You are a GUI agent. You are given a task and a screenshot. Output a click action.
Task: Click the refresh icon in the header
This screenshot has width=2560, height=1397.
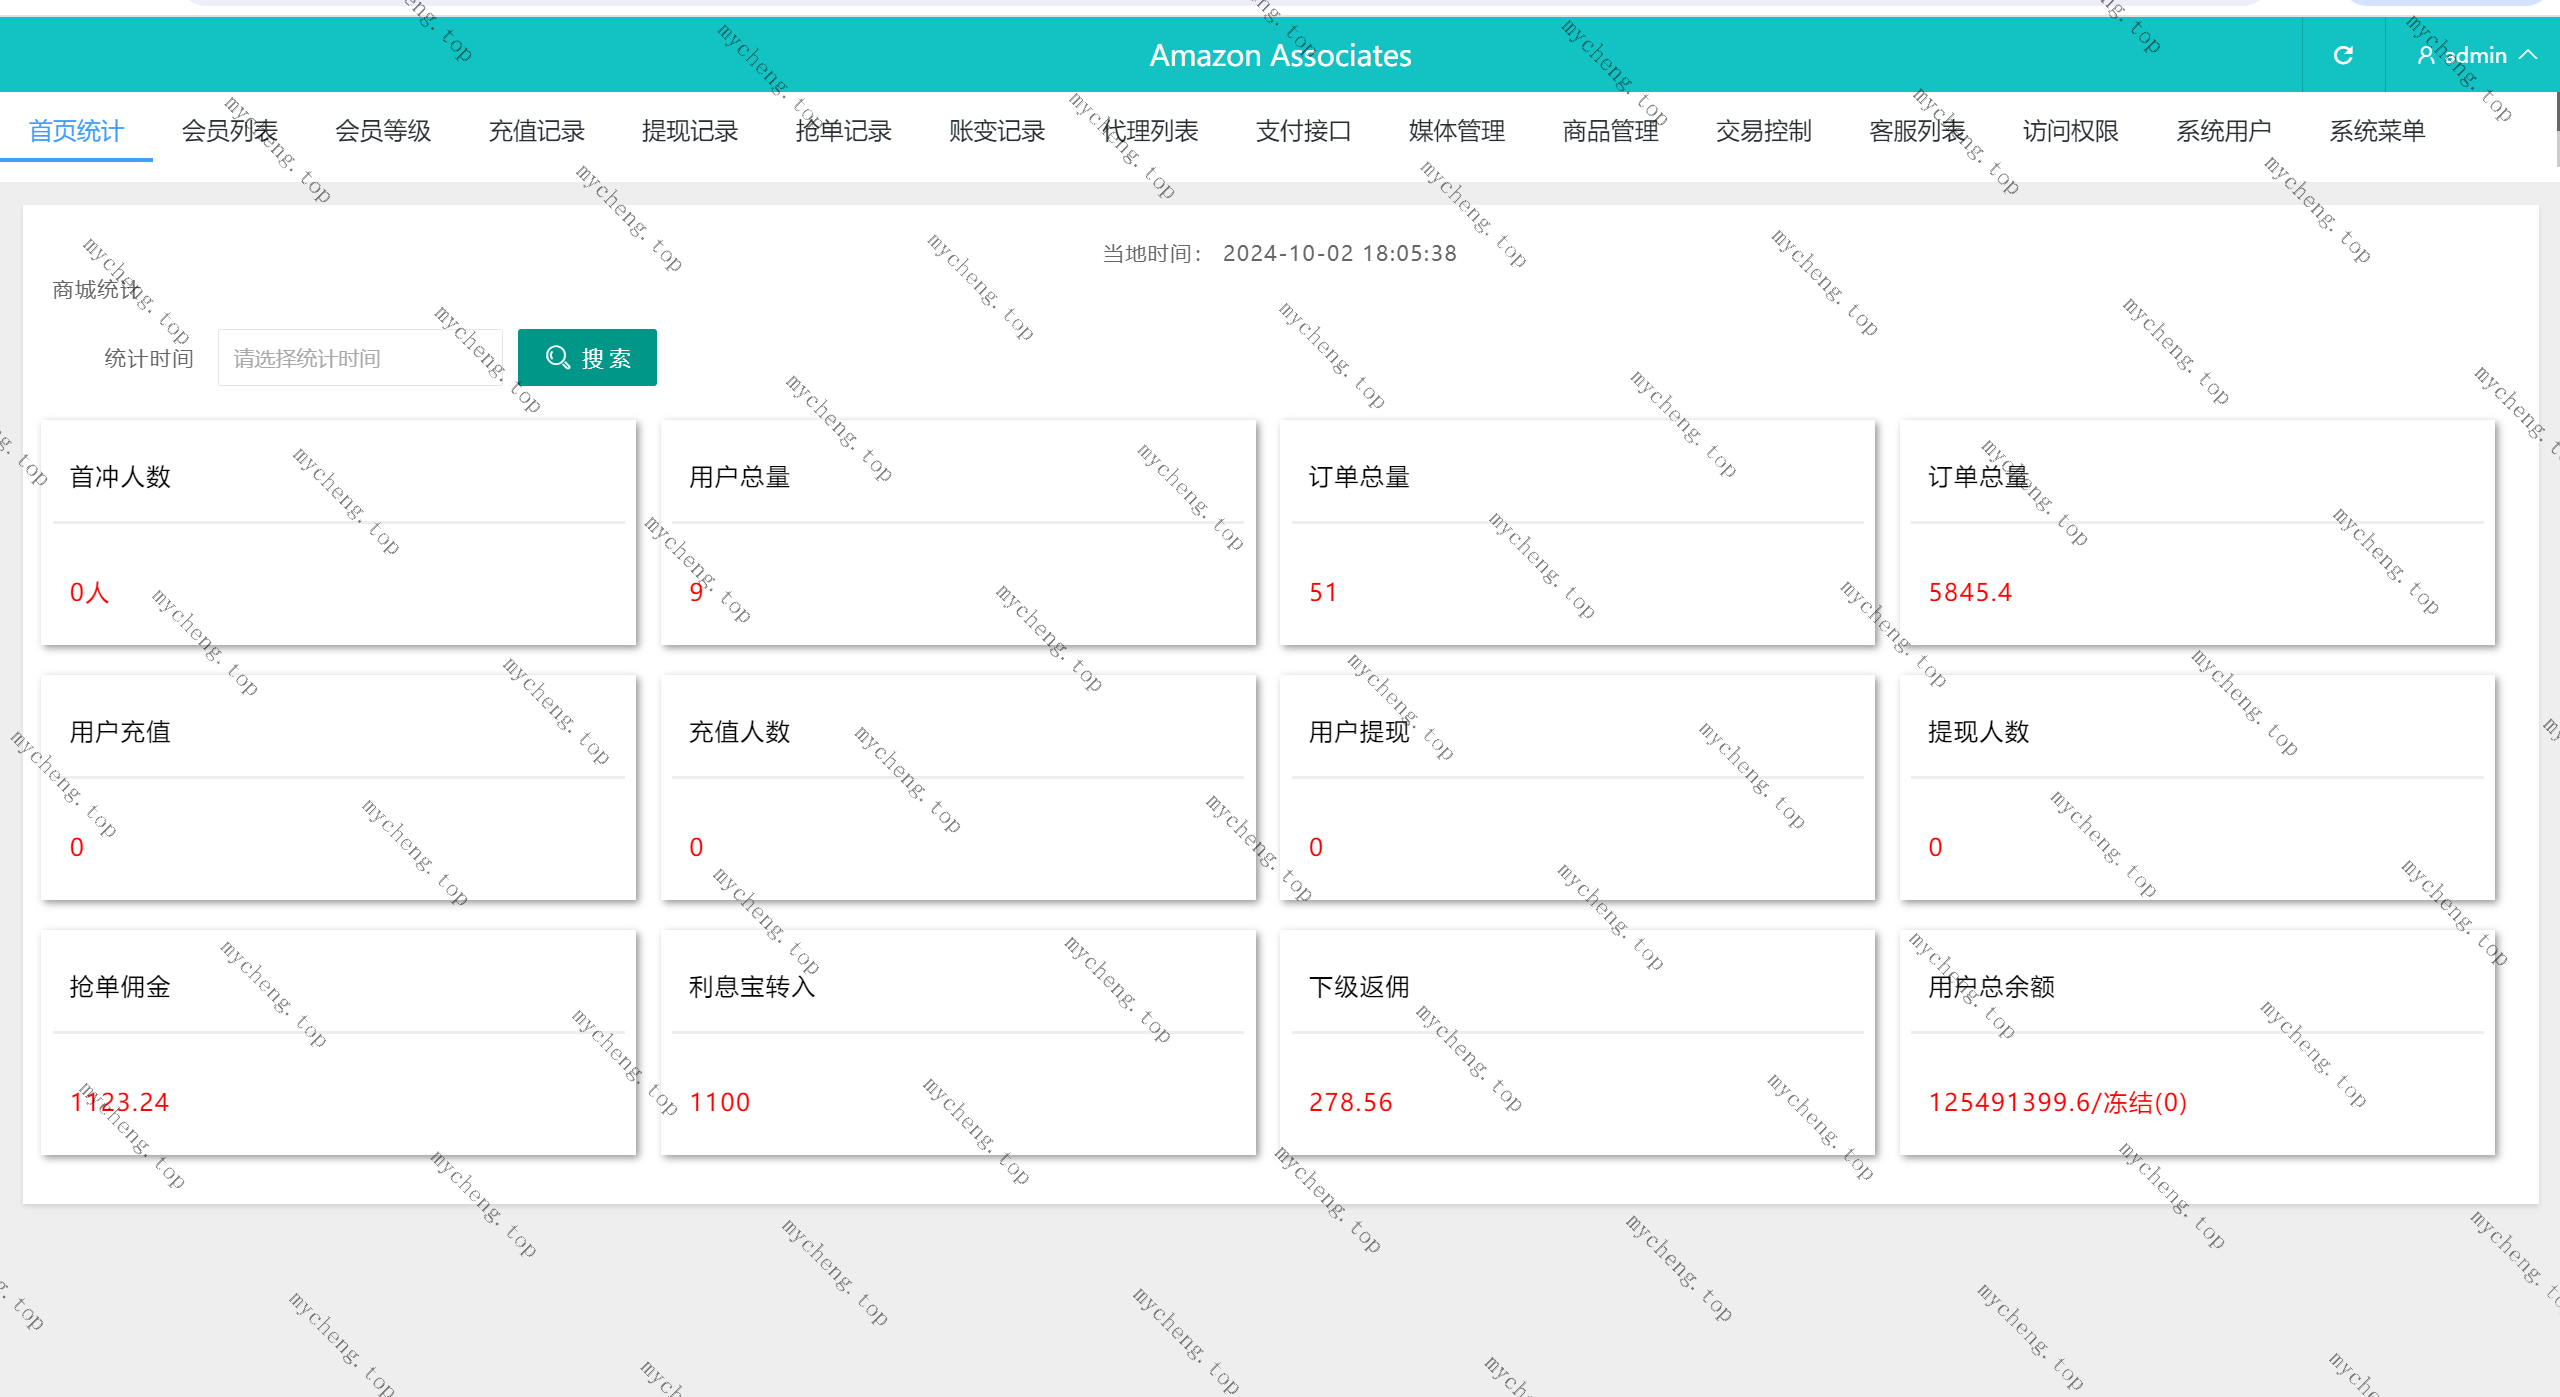point(2343,55)
